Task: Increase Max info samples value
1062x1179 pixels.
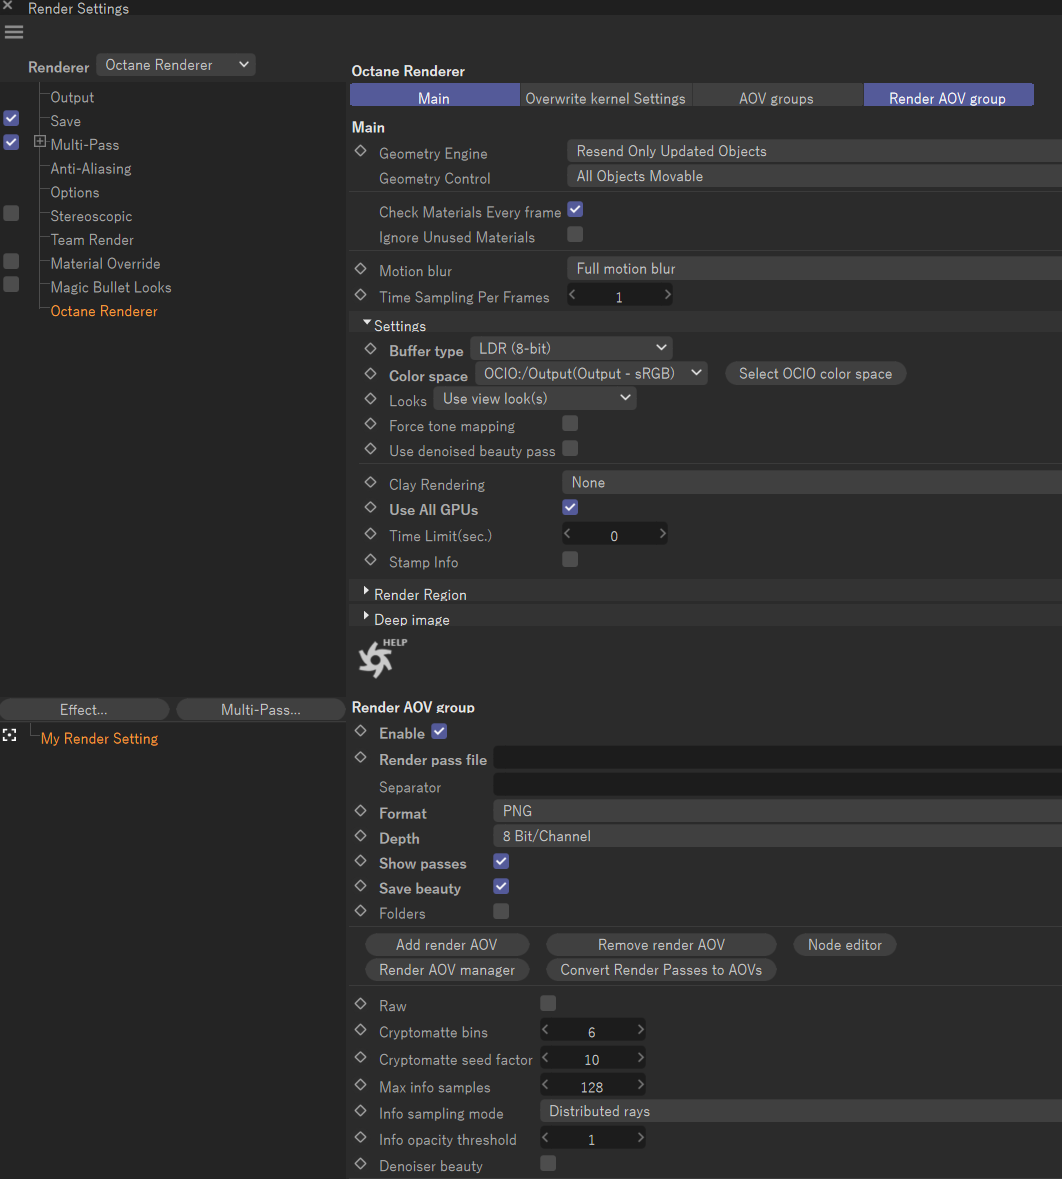Action: [x=640, y=1084]
